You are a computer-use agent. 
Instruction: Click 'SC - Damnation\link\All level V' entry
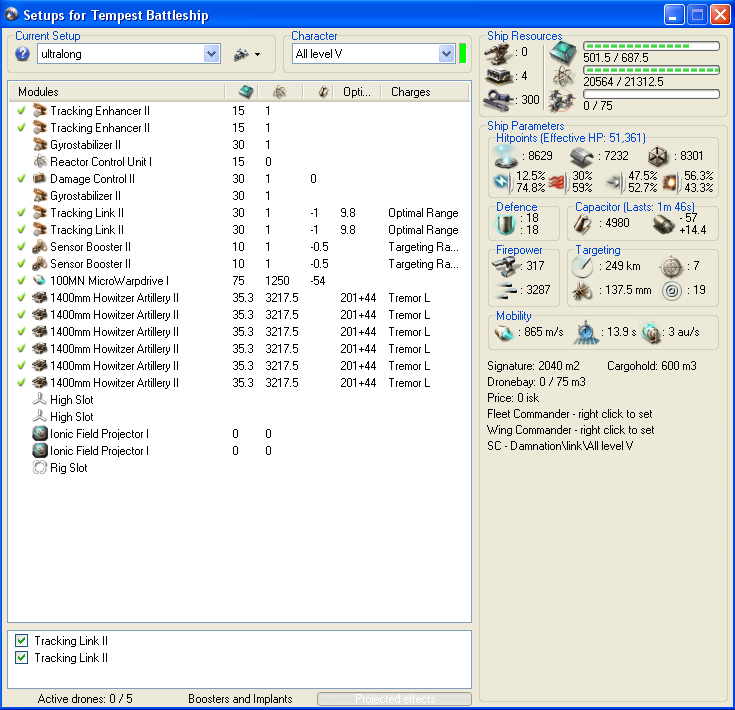pyautogui.click(x=560, y=446)
